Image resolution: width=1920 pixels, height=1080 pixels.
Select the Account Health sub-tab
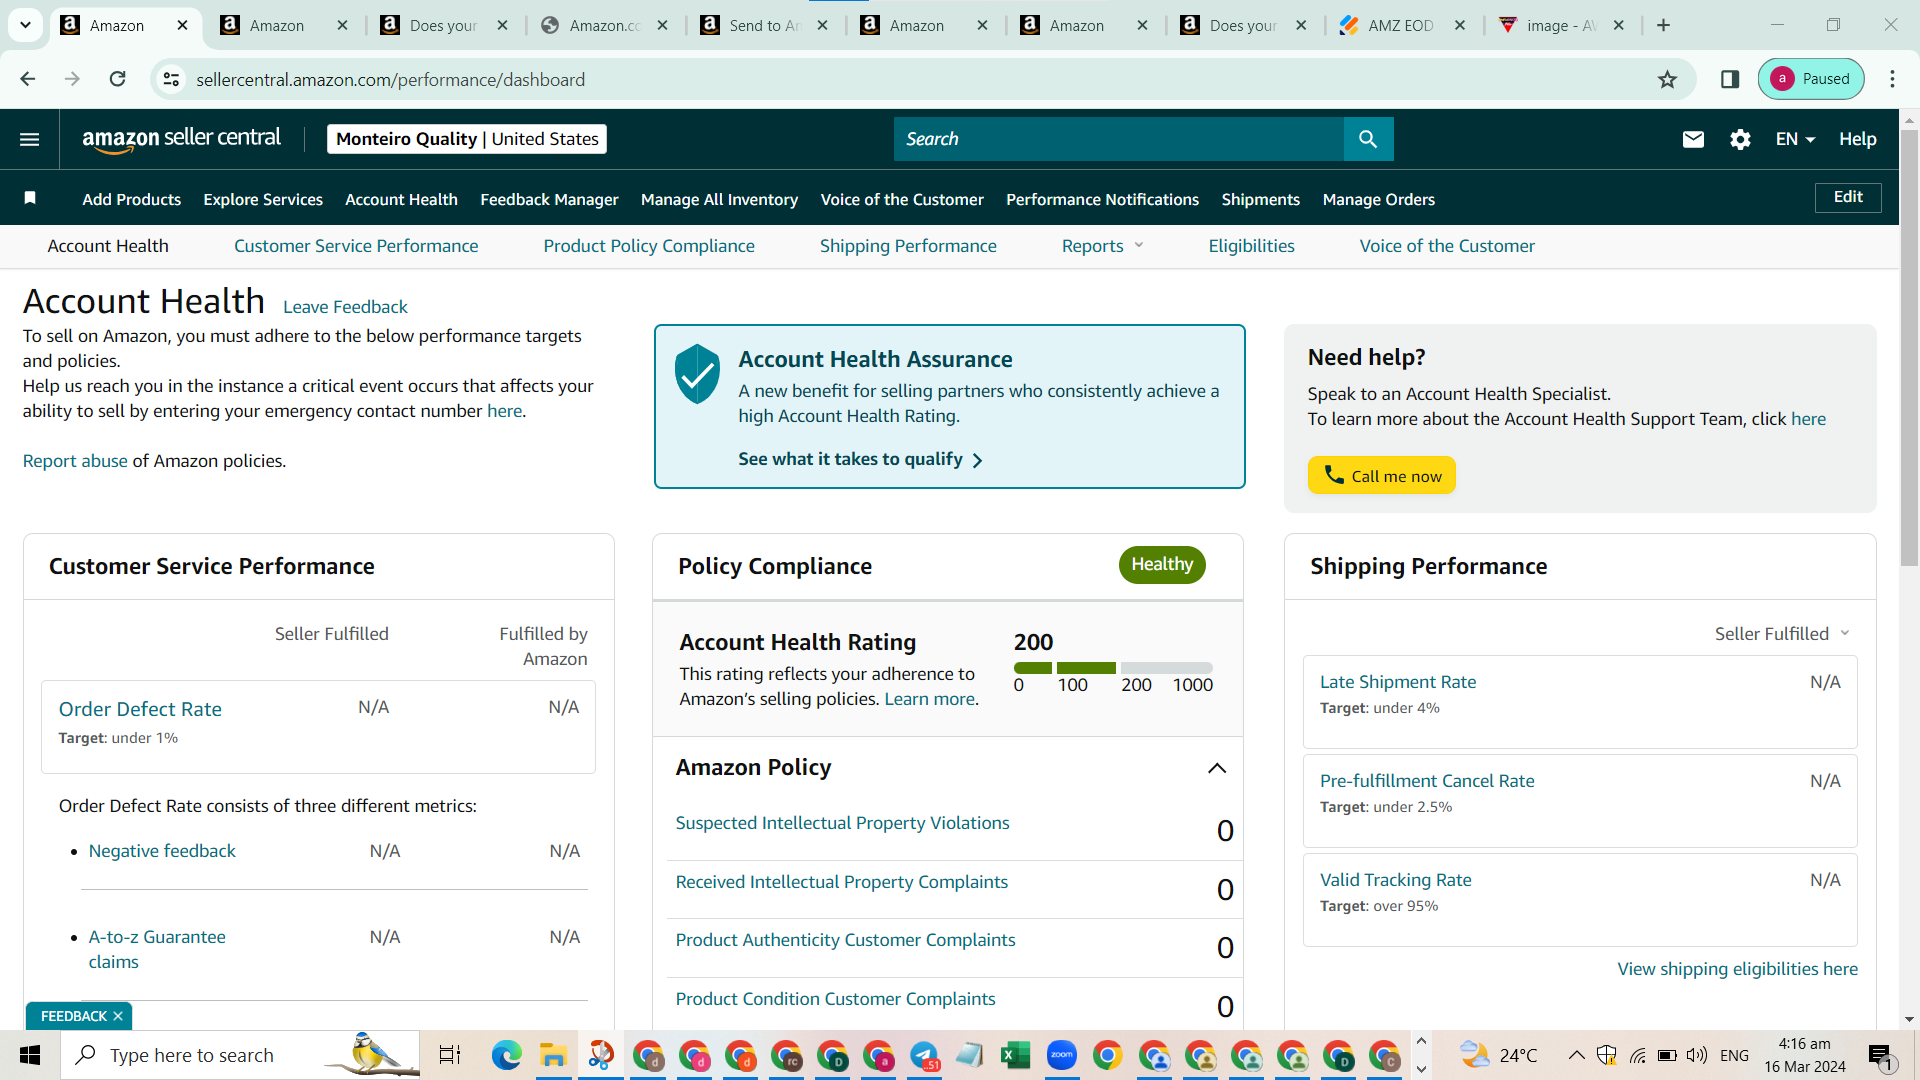point(108,246)
